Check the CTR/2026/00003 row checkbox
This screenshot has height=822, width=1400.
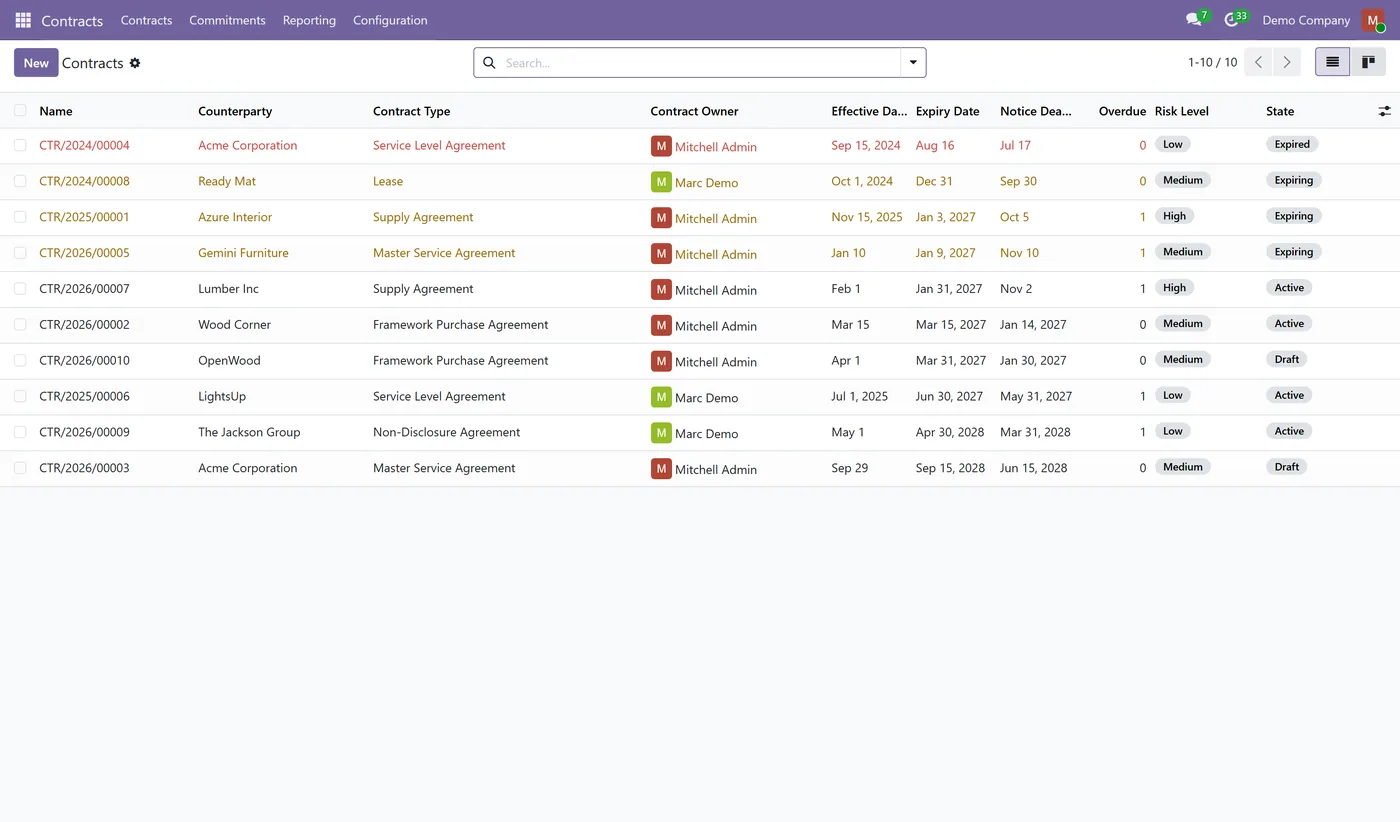point(20,468)
